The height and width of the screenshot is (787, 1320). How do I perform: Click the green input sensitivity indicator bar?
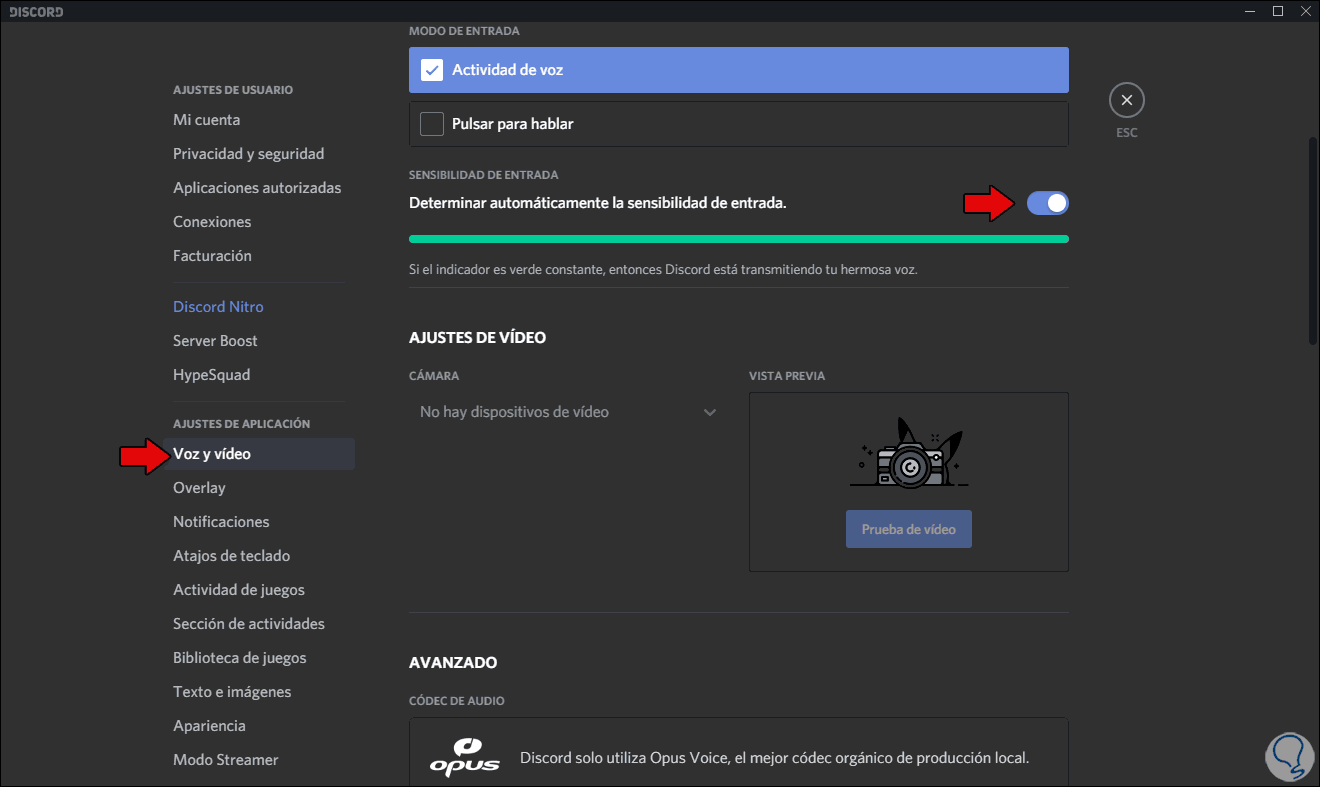pyautogui.click(x=739, y=239)
